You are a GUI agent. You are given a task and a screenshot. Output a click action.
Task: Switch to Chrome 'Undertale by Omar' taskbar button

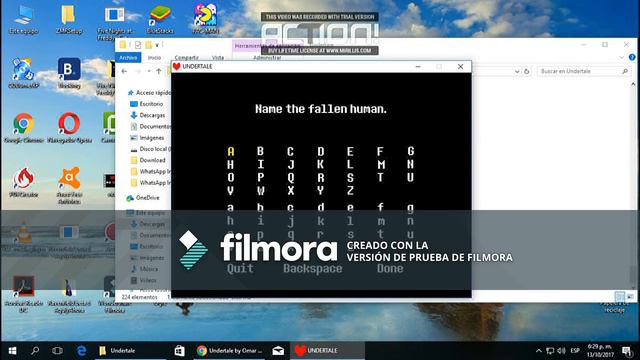coord(229,351)
